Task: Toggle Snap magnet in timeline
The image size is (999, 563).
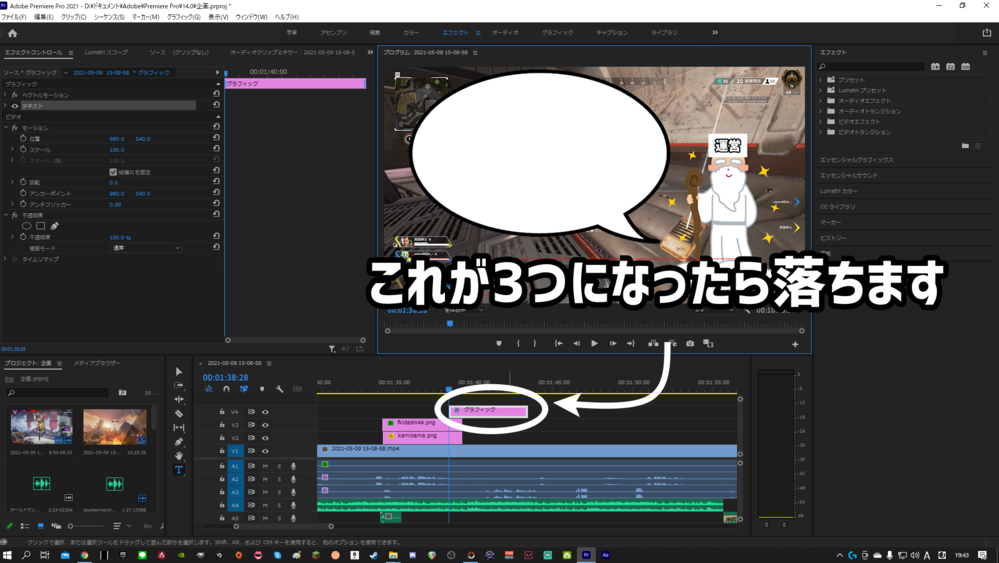Action: click(226, 389)
